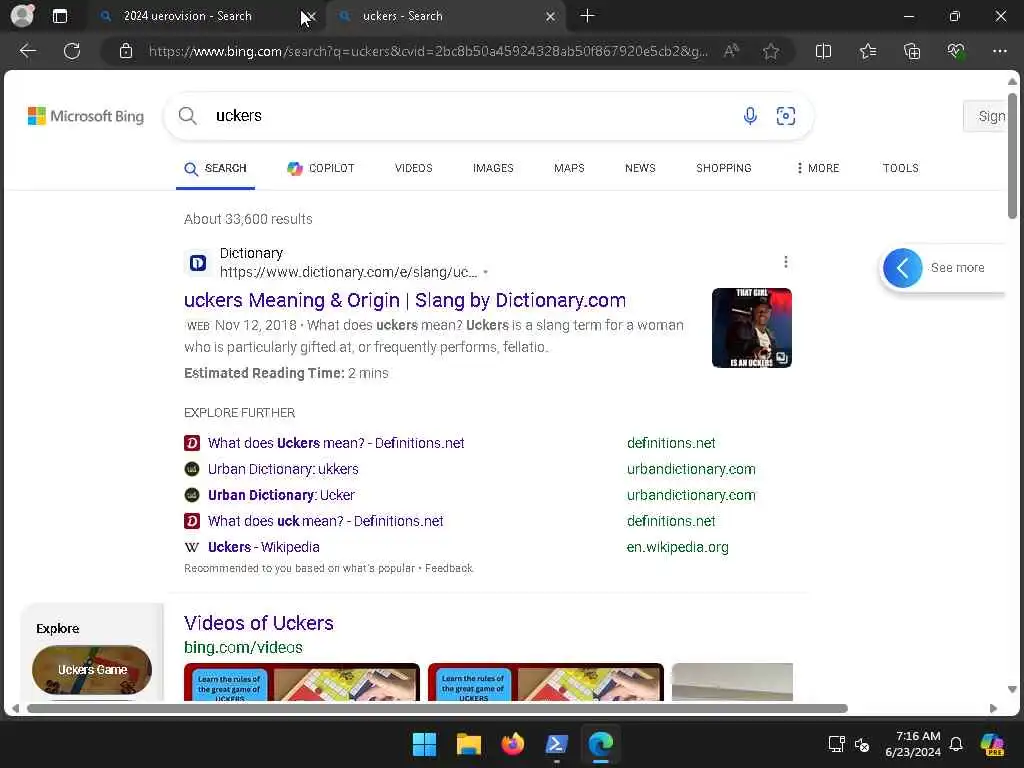The width and height of the screenshot is (1024, 768).
Task: Switch to the VIDEOS tab
Action: coord(413,168)
